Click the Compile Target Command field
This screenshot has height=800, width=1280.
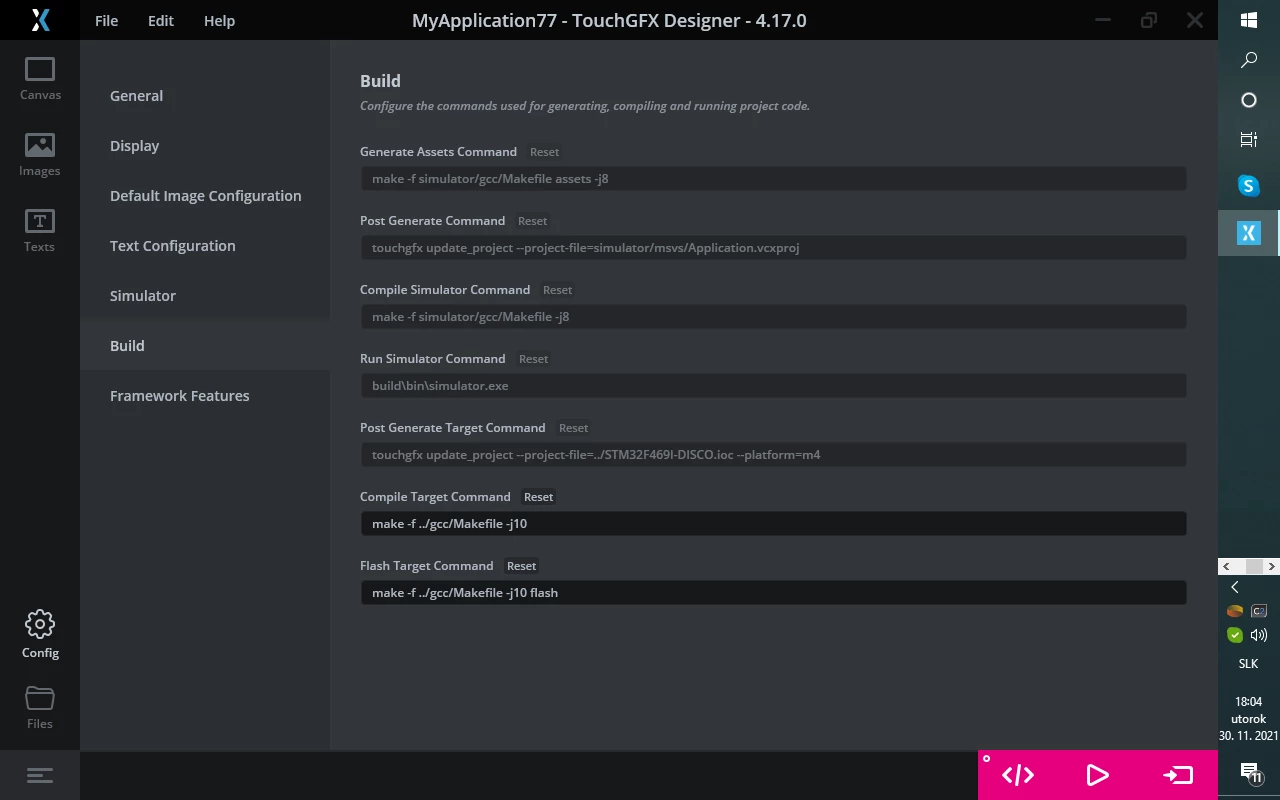click(773, 524)
